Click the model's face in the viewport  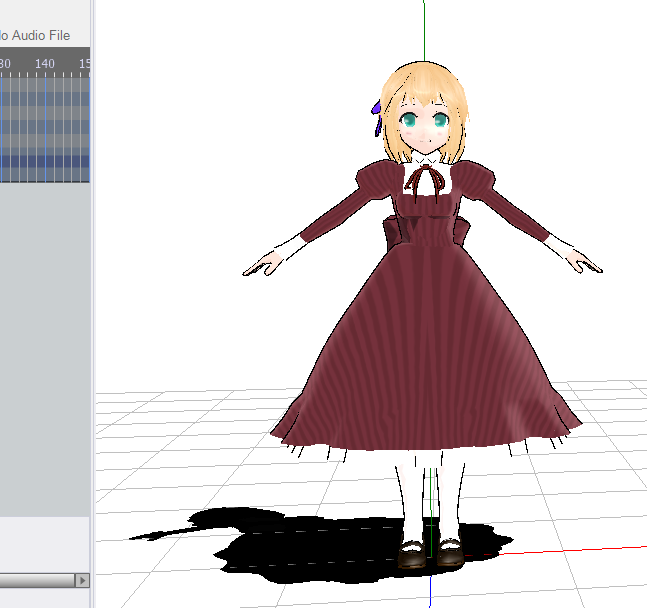click(424, 126)
